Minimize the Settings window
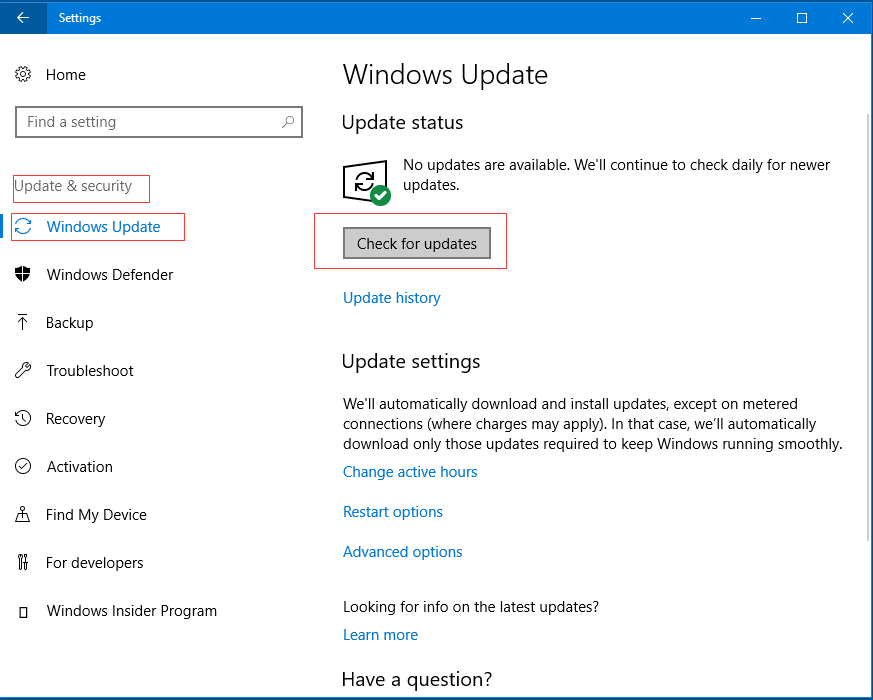The image size is (873, 700). point(756,18)
